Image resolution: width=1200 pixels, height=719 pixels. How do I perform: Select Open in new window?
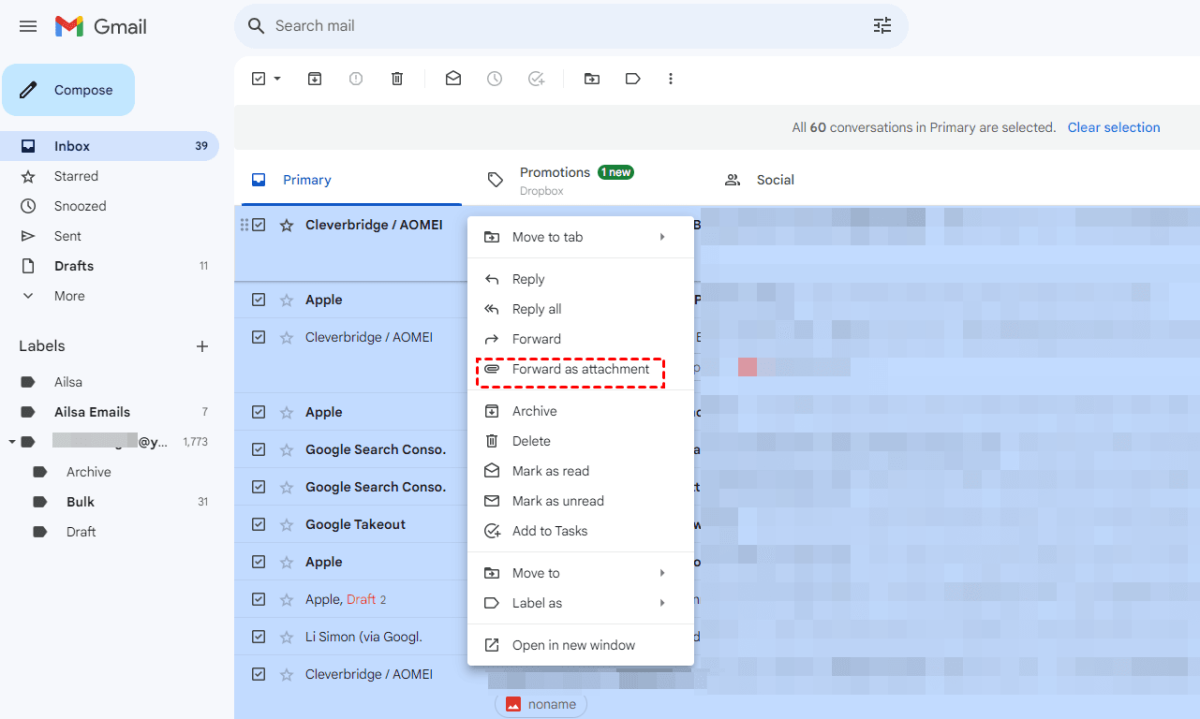pyautogui.click(x=581, y=645)
